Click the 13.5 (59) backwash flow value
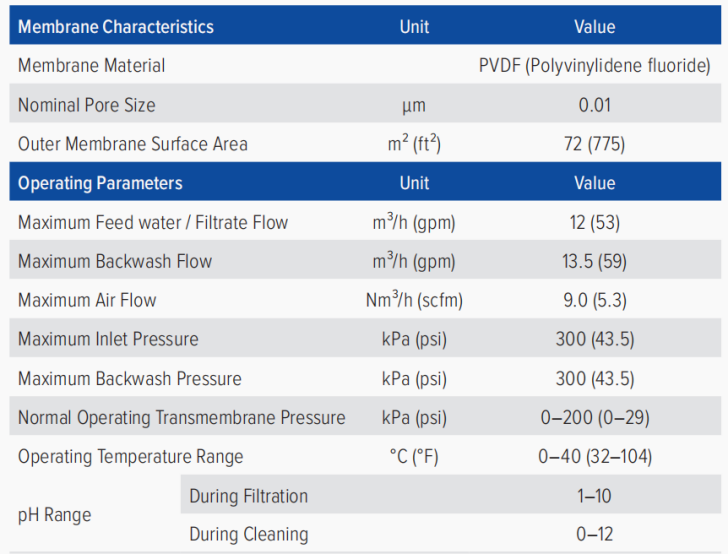 click(595, 262)
